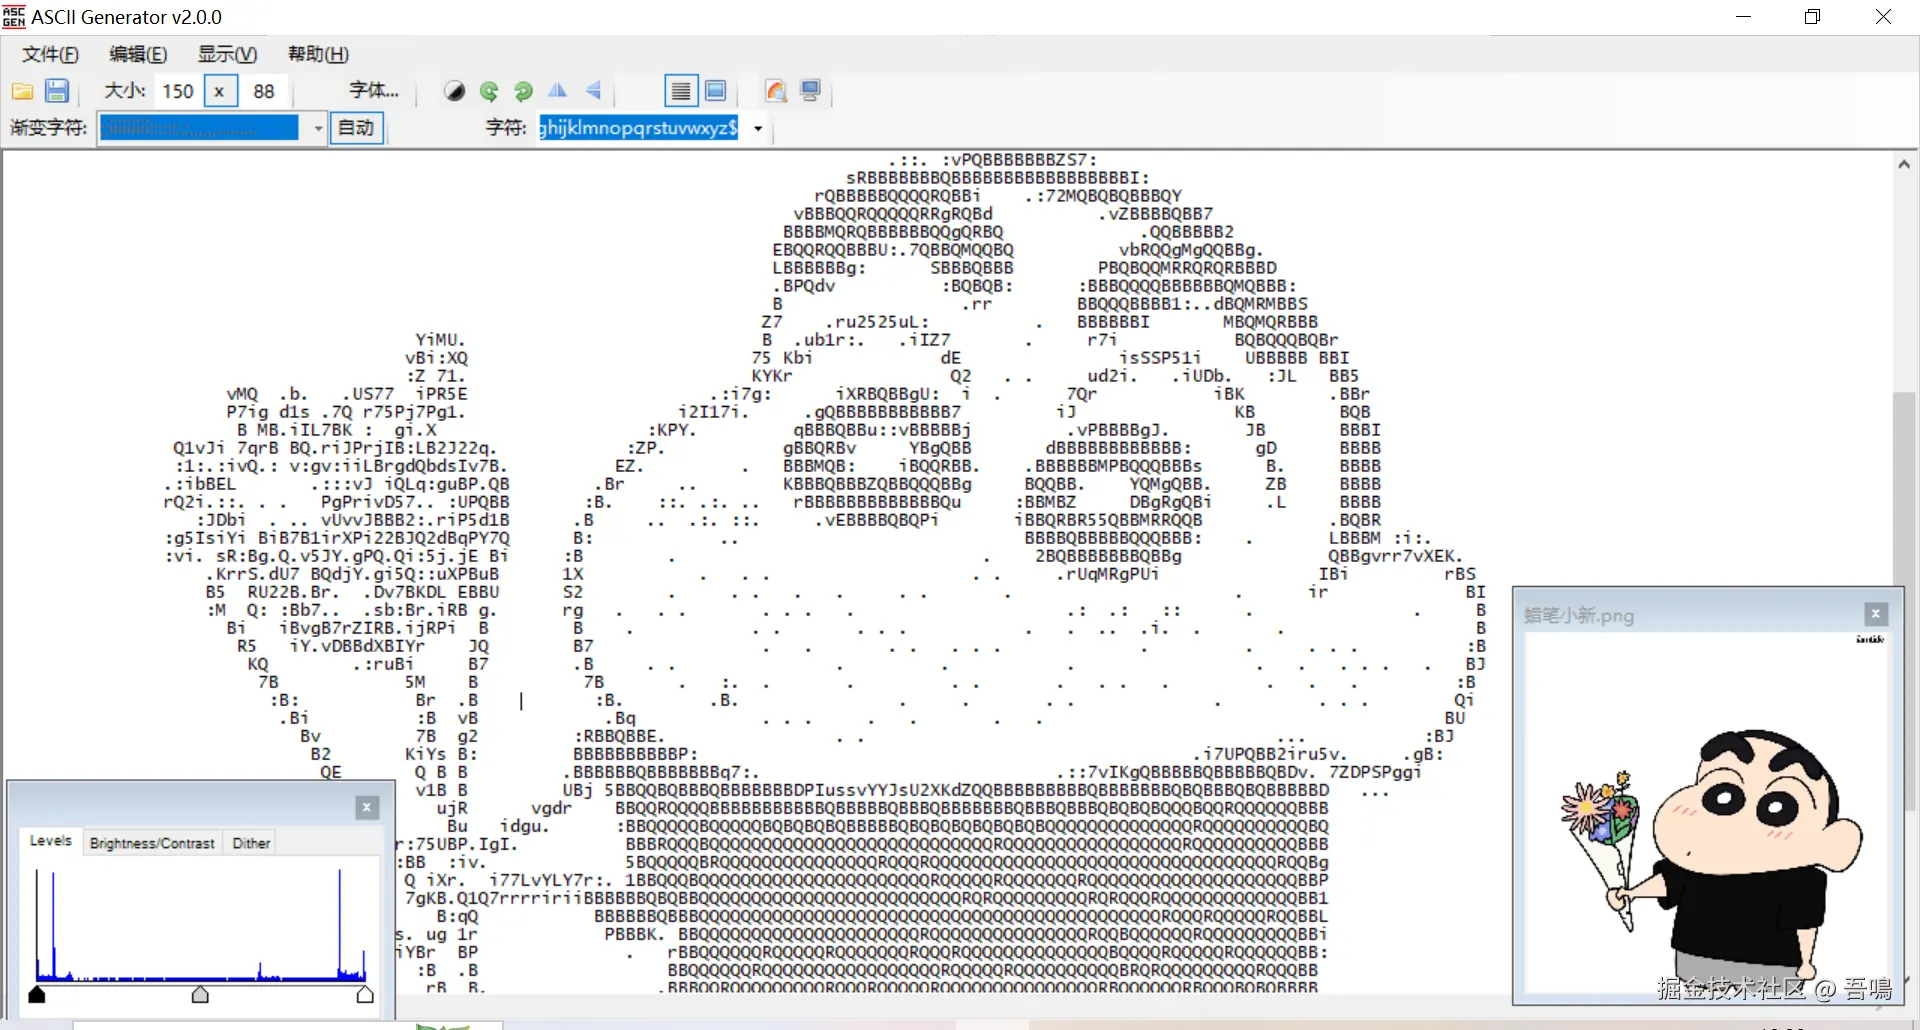1920x1030 pixels.
Task: Click the white point levels slider handle
Action: tap(365, 995)
